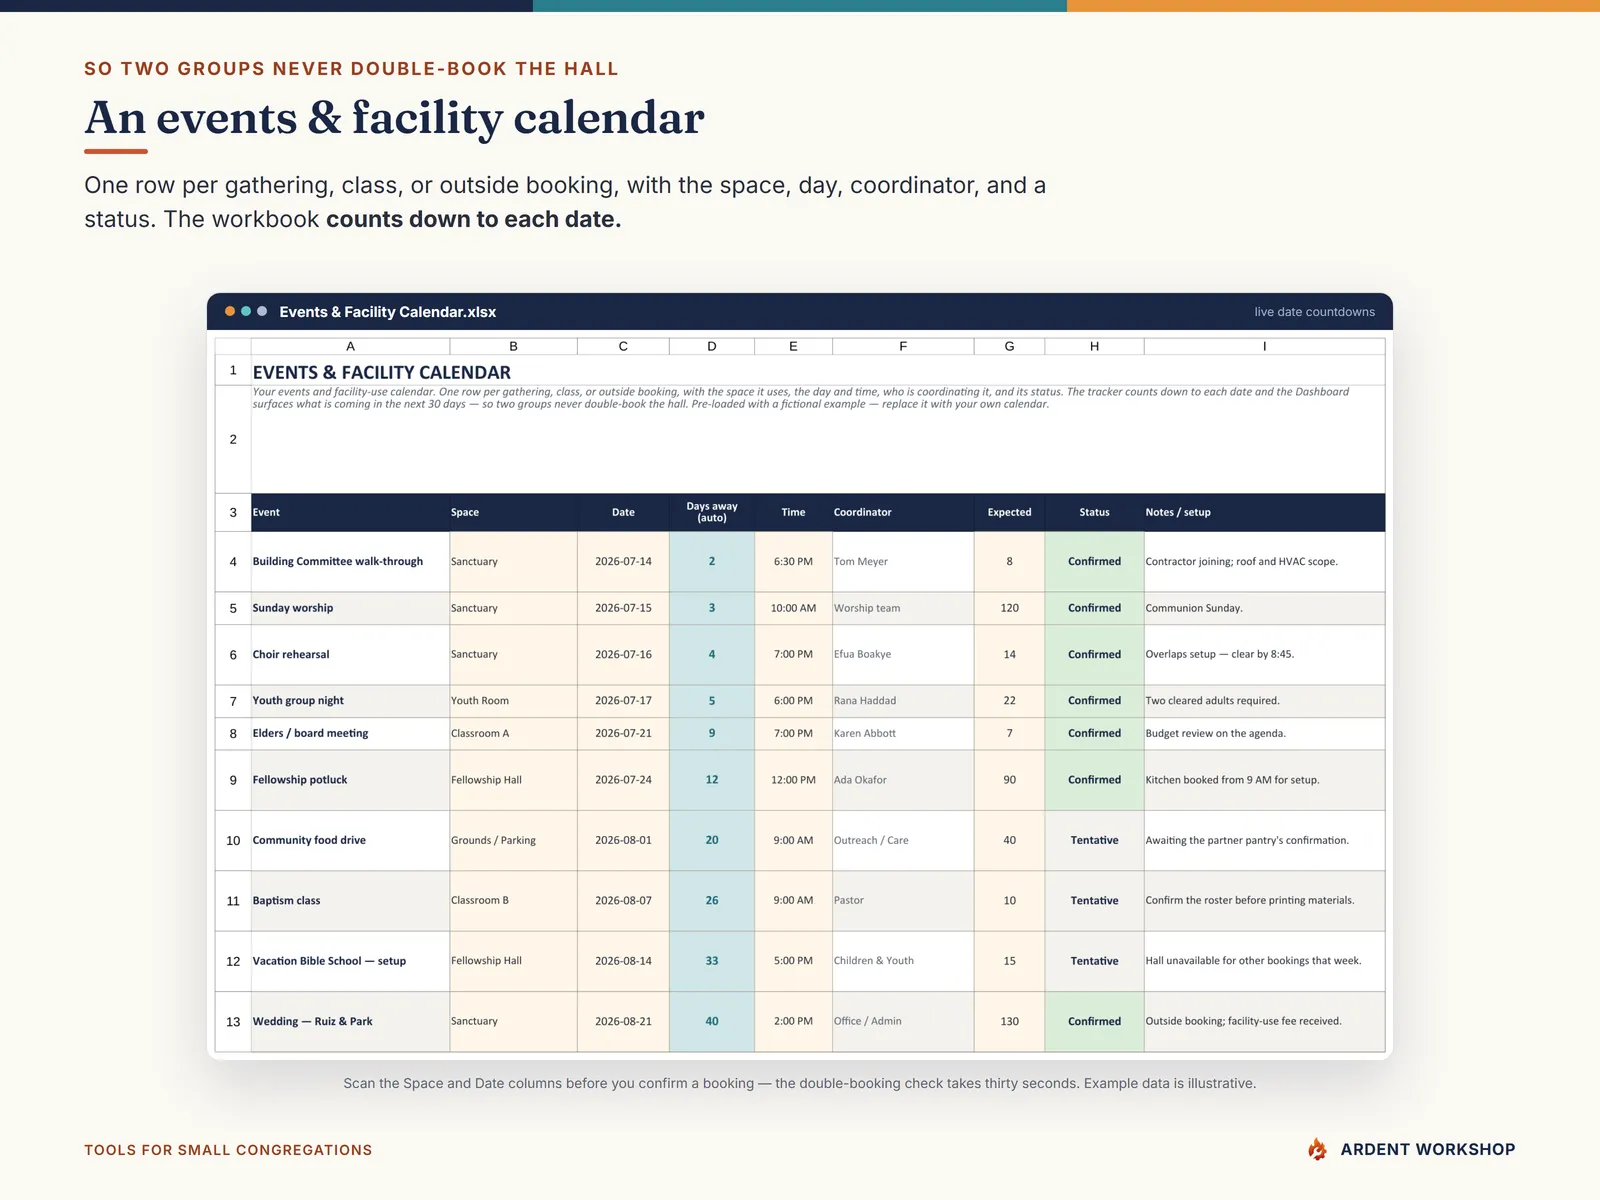Select column I header
Screen dimensions: 1600x1200
point(1264,346)
